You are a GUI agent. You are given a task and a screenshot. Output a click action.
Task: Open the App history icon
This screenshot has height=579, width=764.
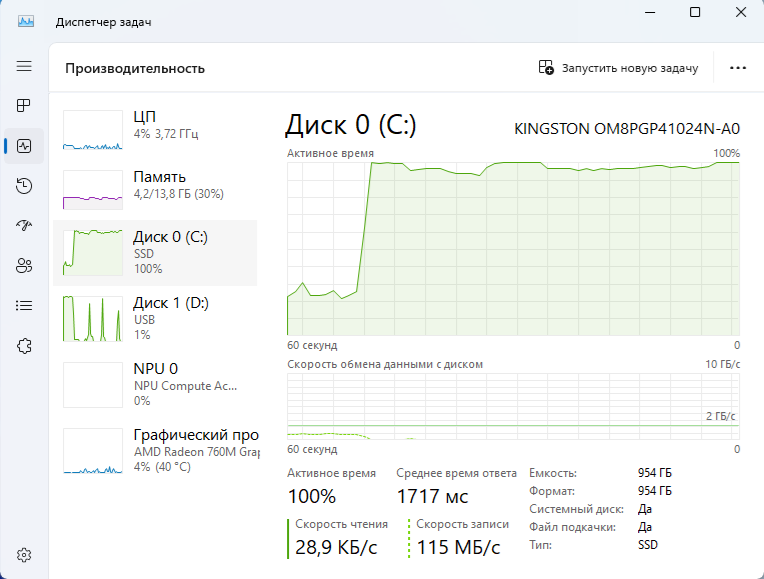pyautogui.click(x=24, y=186)
